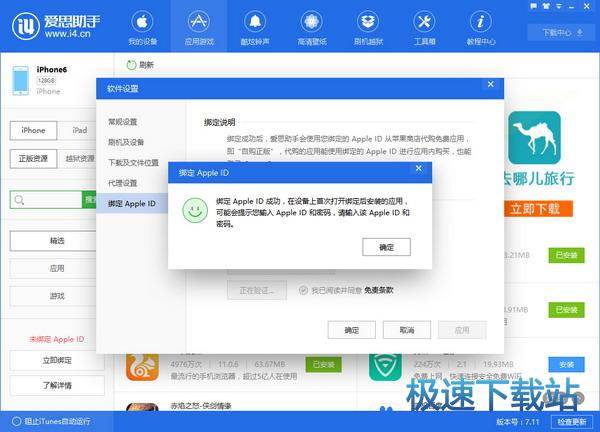Open 代理设置 settings section
This screenshot has height=432, width=600.
click(x=122, y=183)
